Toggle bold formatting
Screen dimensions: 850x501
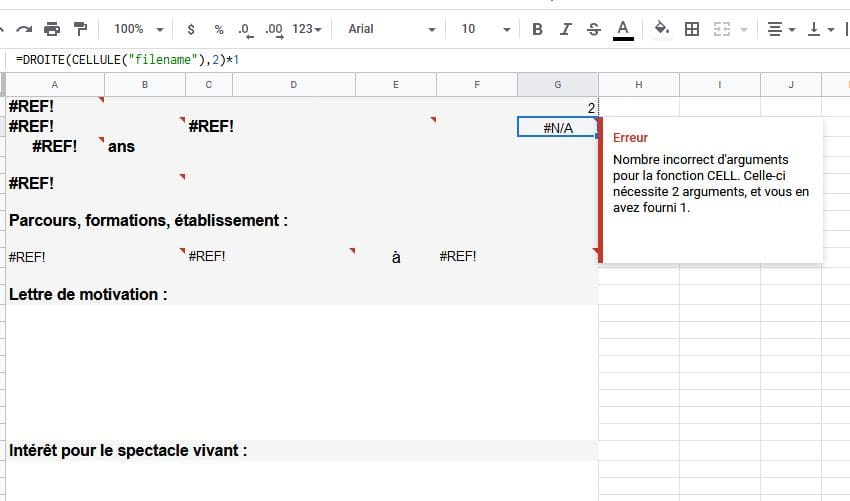point(537,29)
